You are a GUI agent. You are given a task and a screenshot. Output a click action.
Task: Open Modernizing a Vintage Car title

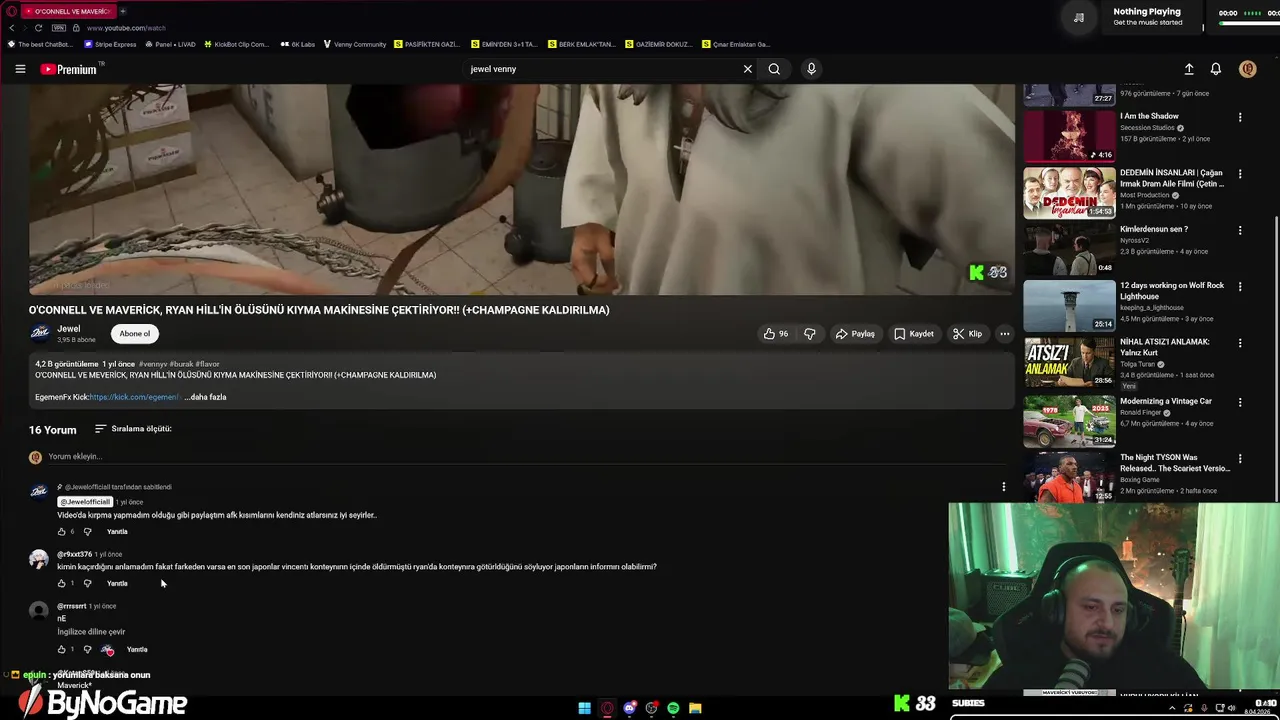pos(1166,401)
